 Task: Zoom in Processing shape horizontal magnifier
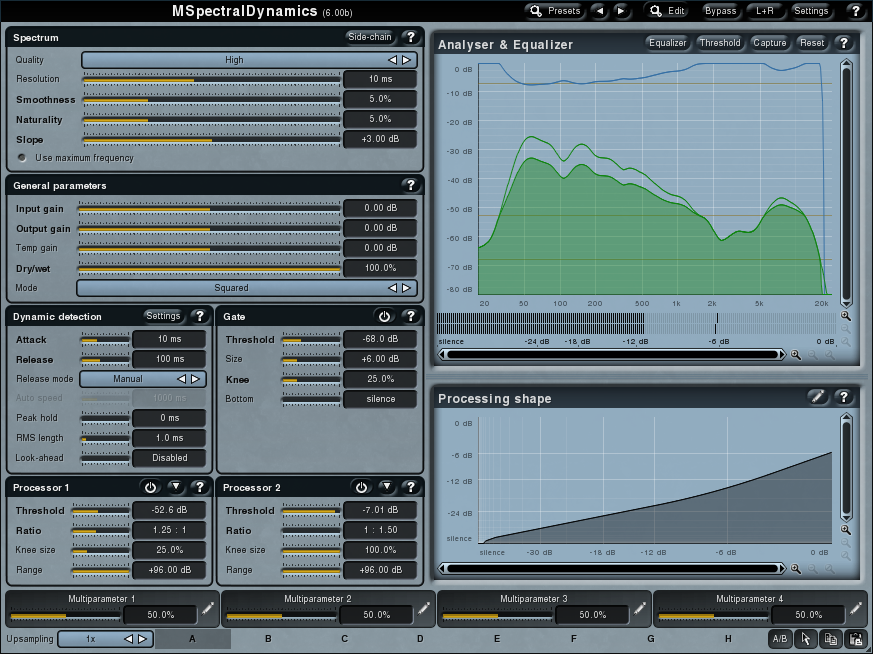[x=796, y=568]
